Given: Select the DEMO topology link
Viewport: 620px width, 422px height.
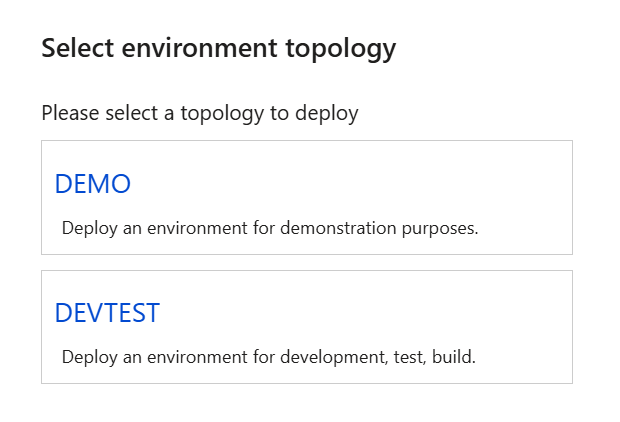Looking at the screenshot, I should (x=93, y=184).
